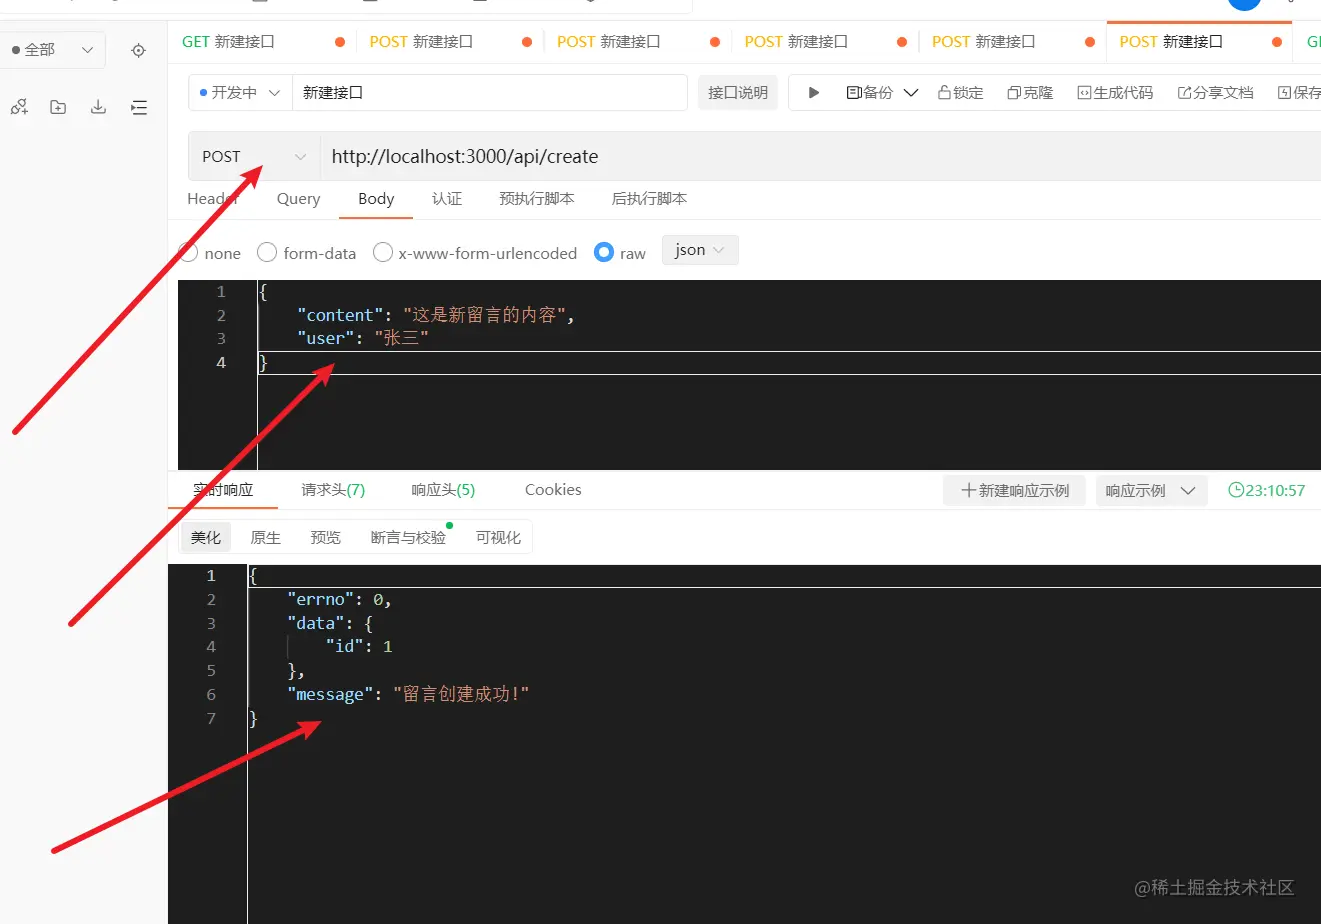Image resolution: width=1321 pixels, height=924 pixels.
Task: Click the new interface icon in sidebar
Action: click(19, 107)
